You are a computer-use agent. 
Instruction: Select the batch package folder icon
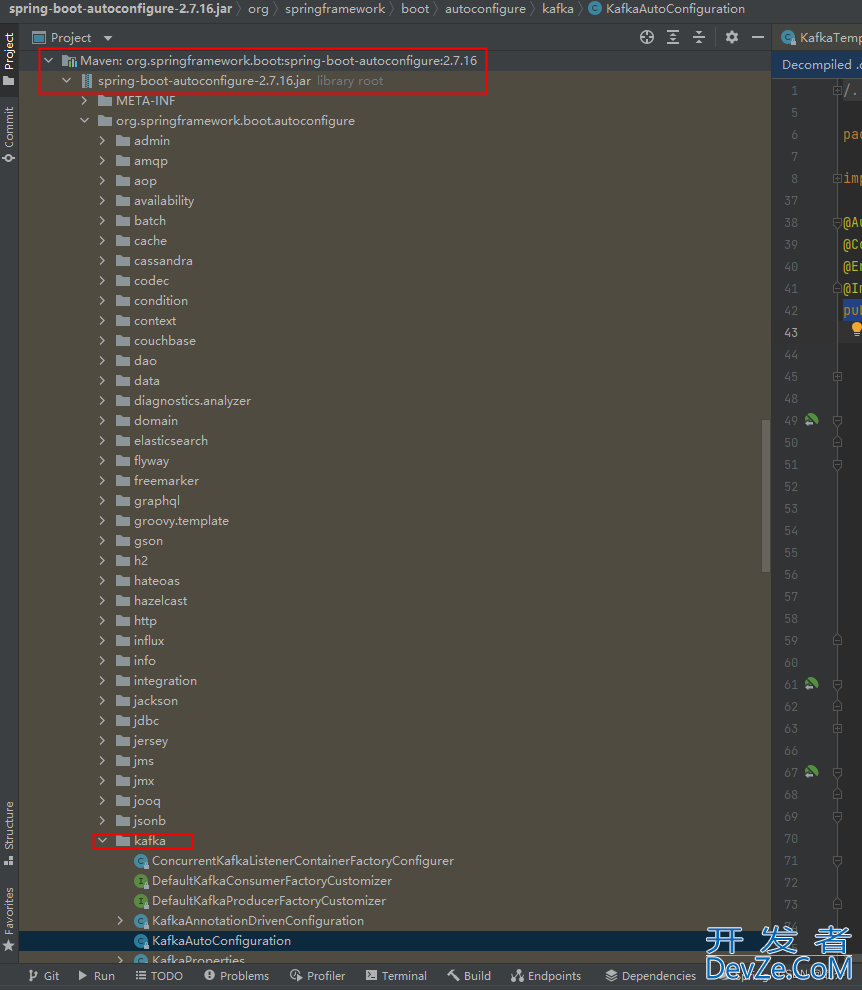tap(123, 220)
